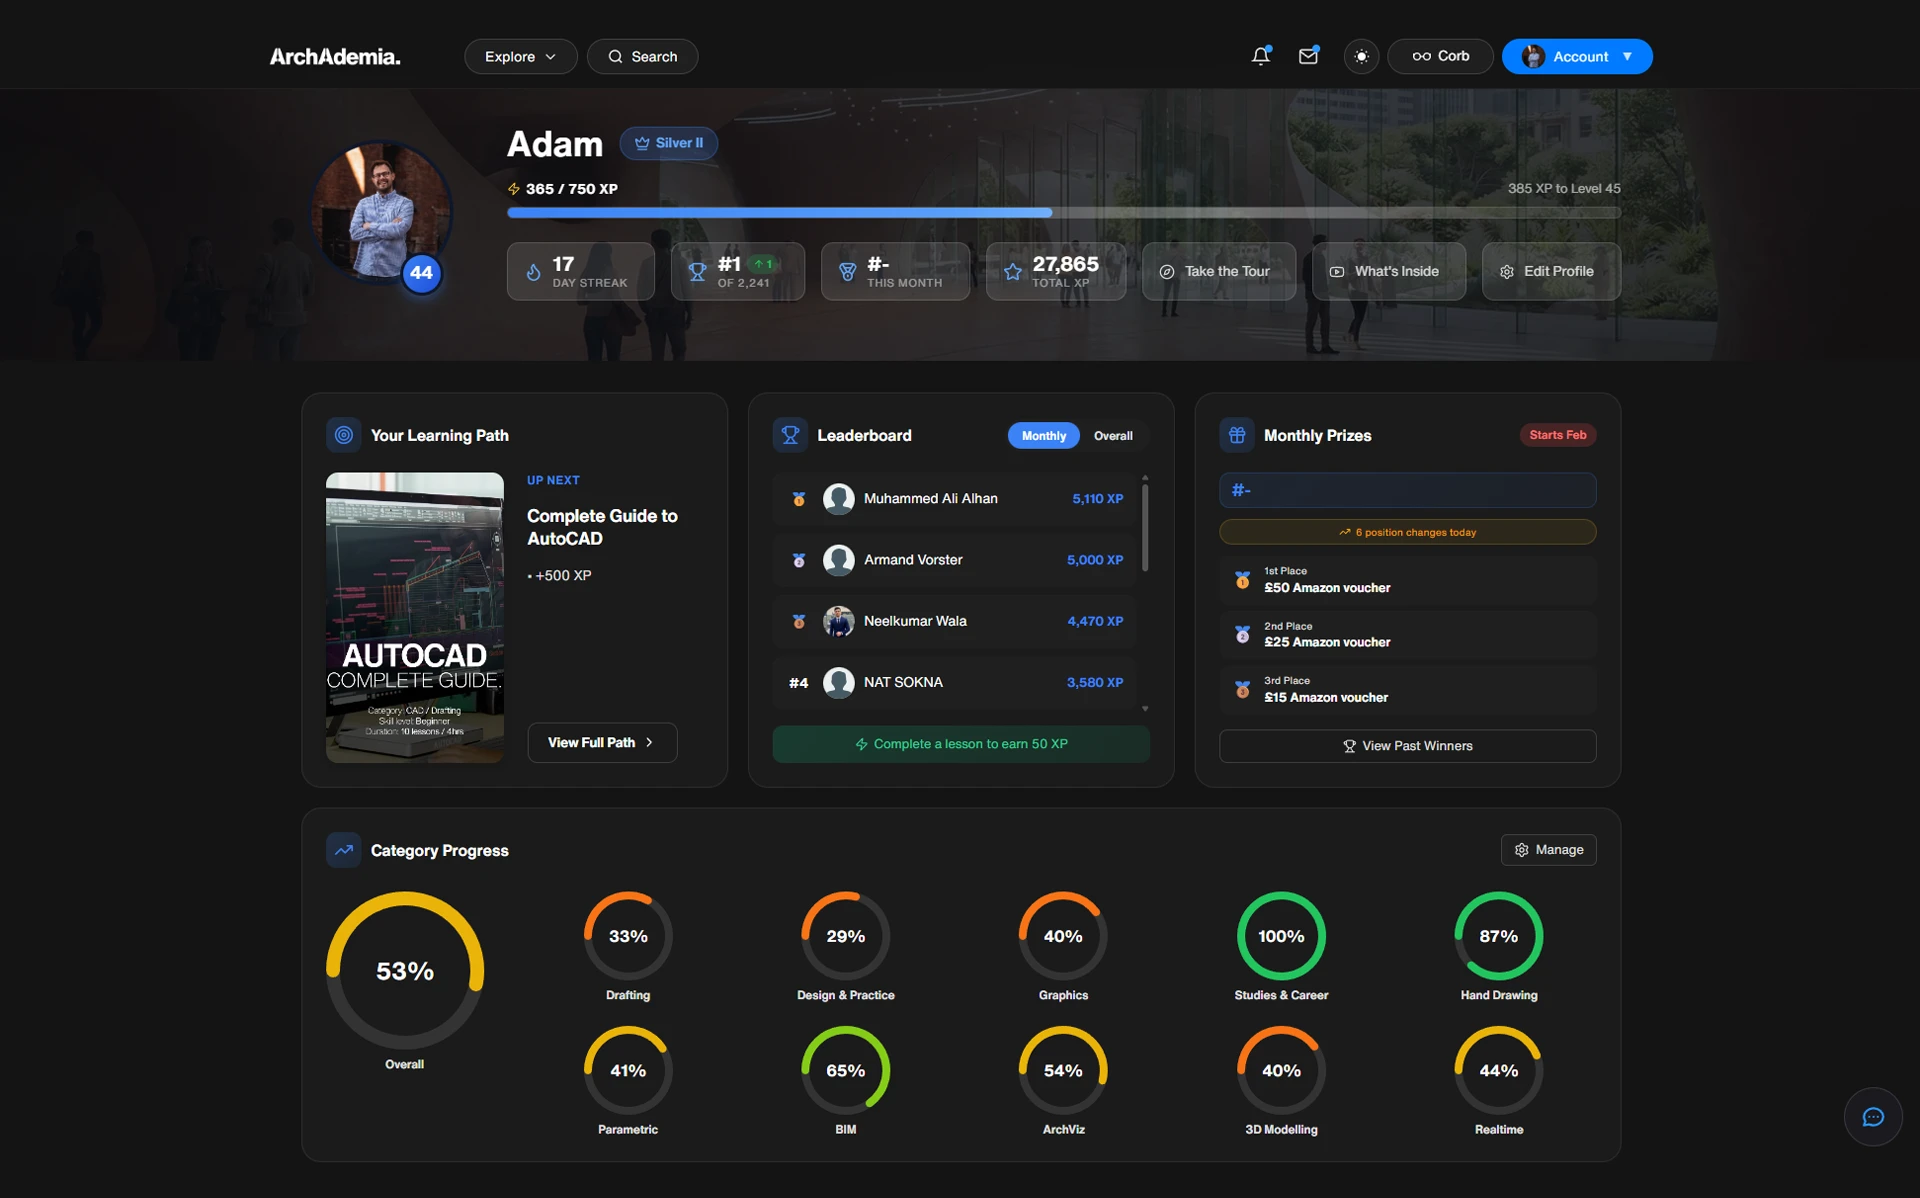Click the 17 day streak flame stat

point(580,271)
